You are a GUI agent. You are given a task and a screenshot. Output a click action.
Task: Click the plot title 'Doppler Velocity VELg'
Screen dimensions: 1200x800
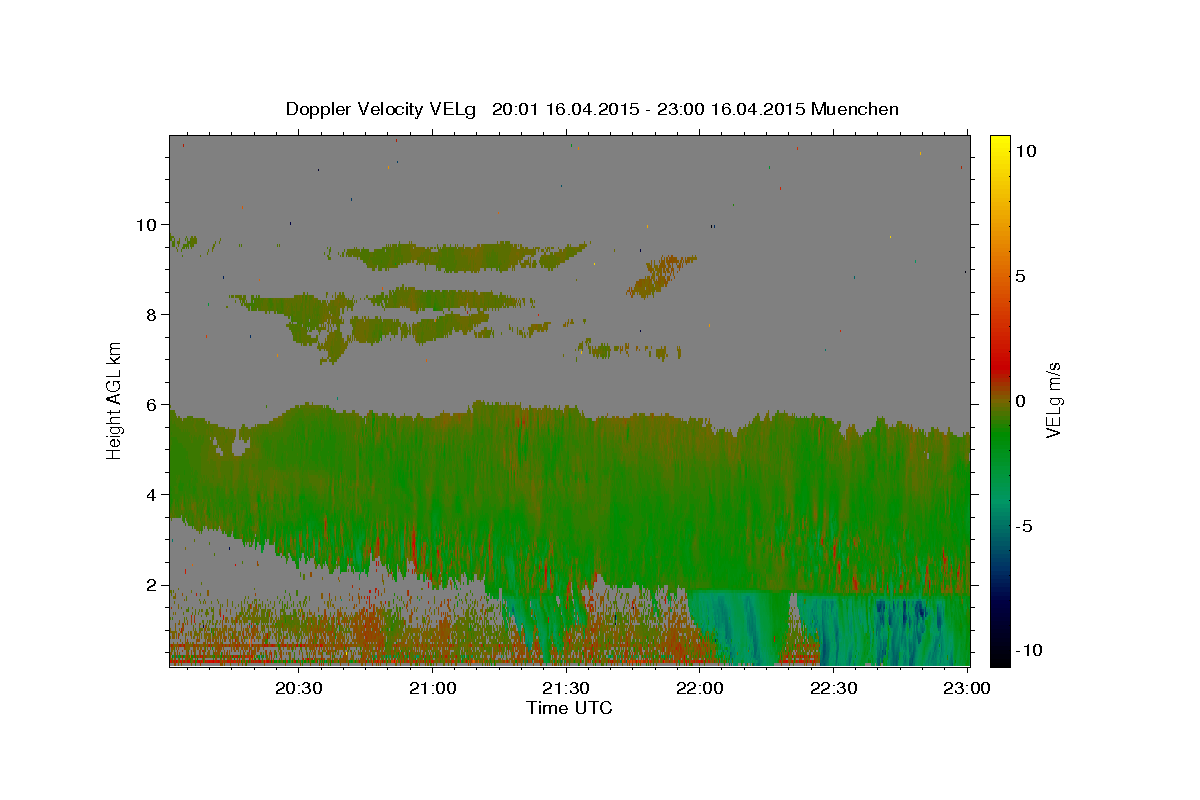click(x=383, y=109)
